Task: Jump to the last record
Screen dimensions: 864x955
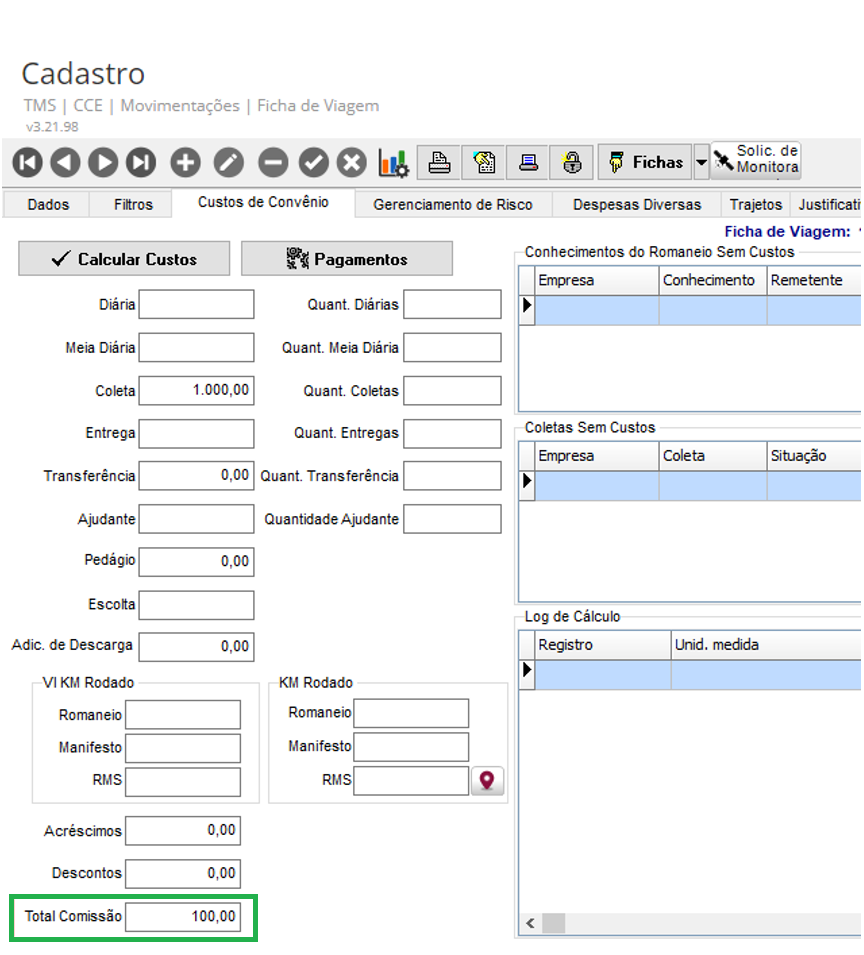Action: pyautogui.click(x=141, y=162)
